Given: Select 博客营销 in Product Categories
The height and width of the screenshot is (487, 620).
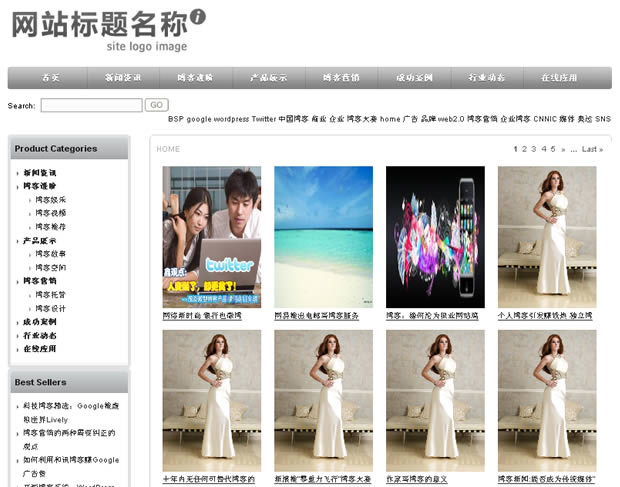Looking at the screenshot, I should (40, 281).
